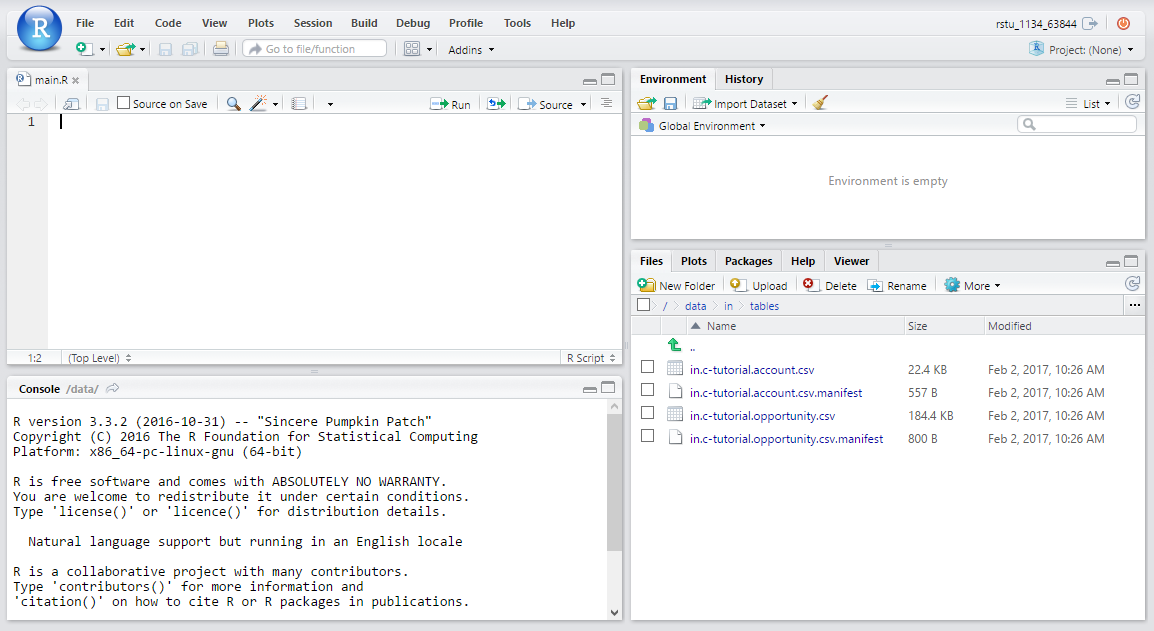1154x631 pixels.
Task: Clear environment objects with broom icon
Action: point(821,103)
